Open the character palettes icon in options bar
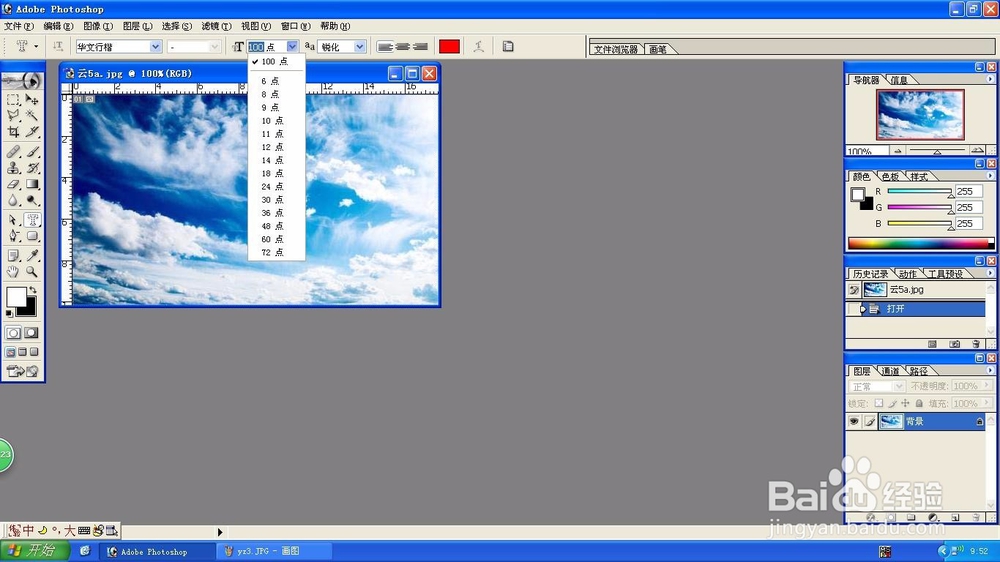This screenshot has width=1000, height=562. (508, 47)
